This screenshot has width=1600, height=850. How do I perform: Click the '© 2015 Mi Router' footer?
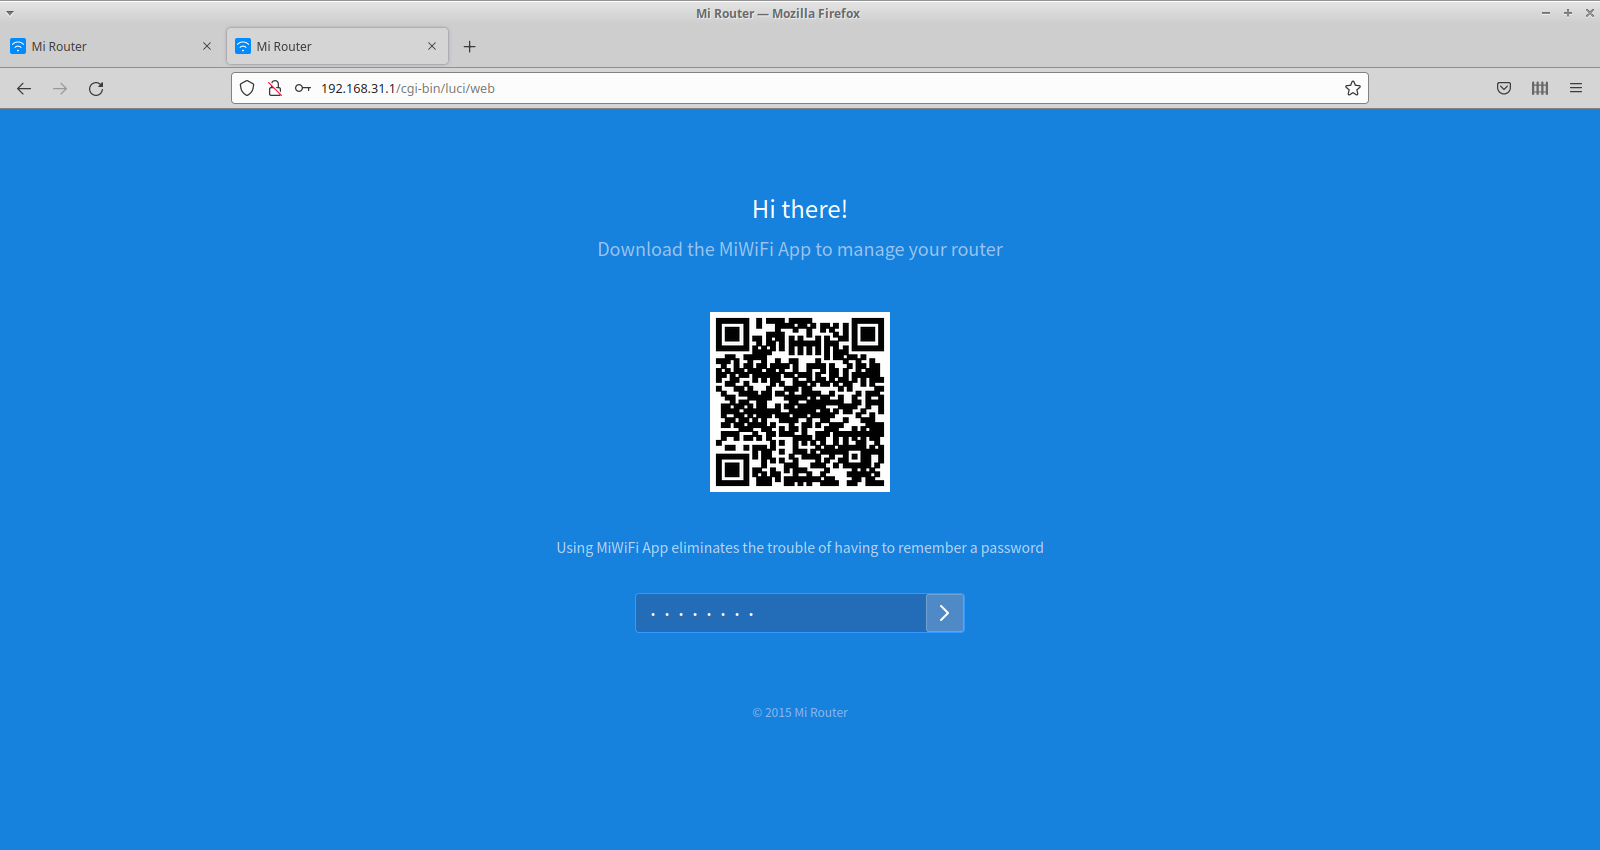(800, 712)
